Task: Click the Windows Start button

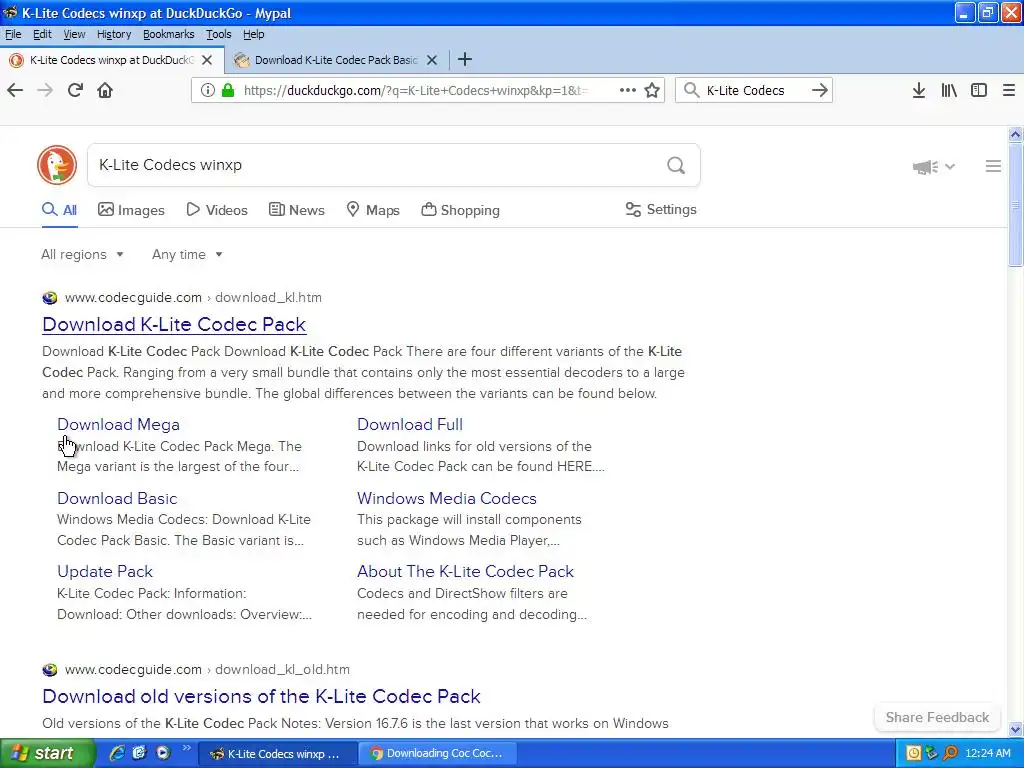Action: [x=46, y=753]
